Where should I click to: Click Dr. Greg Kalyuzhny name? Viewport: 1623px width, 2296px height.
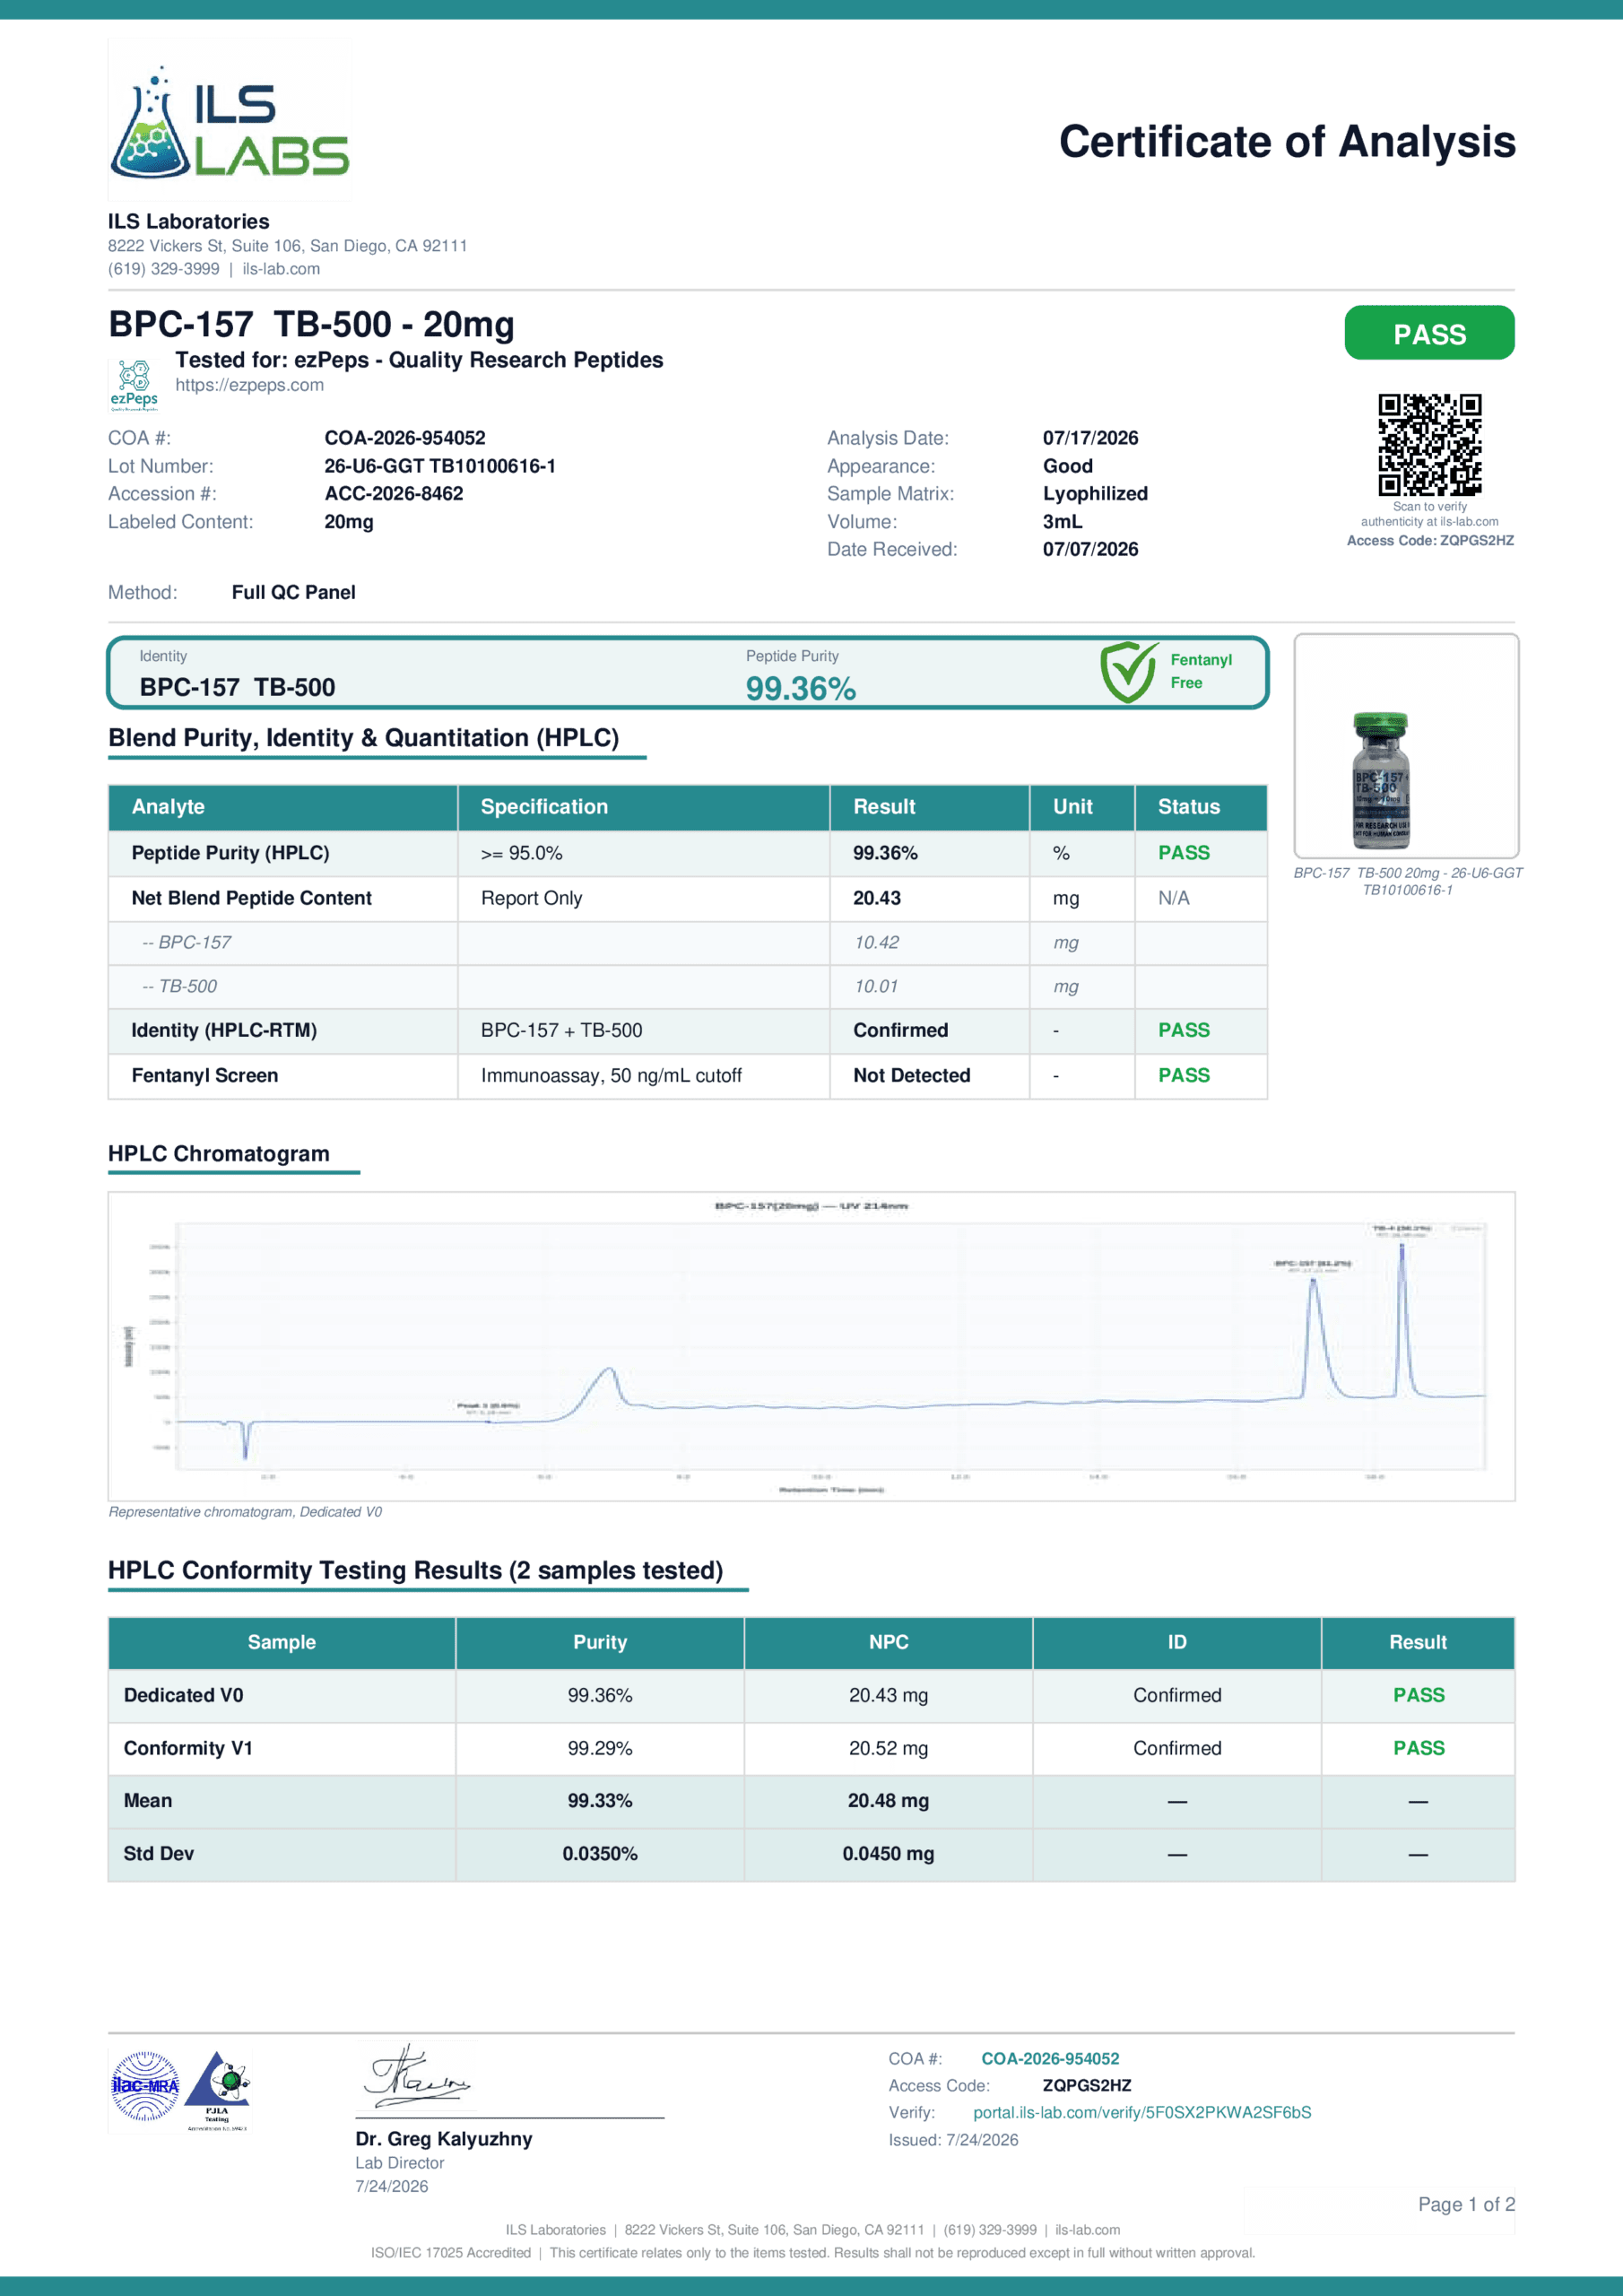[443, 2139]
